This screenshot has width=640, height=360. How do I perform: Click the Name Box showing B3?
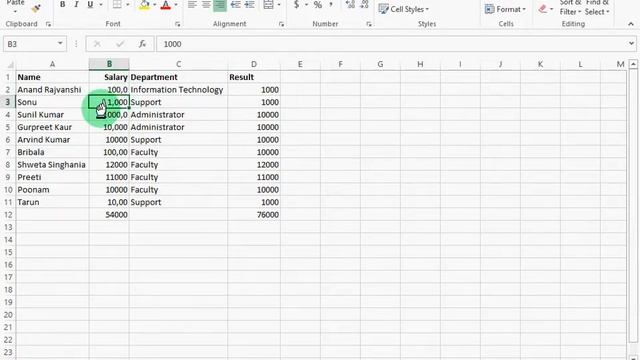click(29, 44)
